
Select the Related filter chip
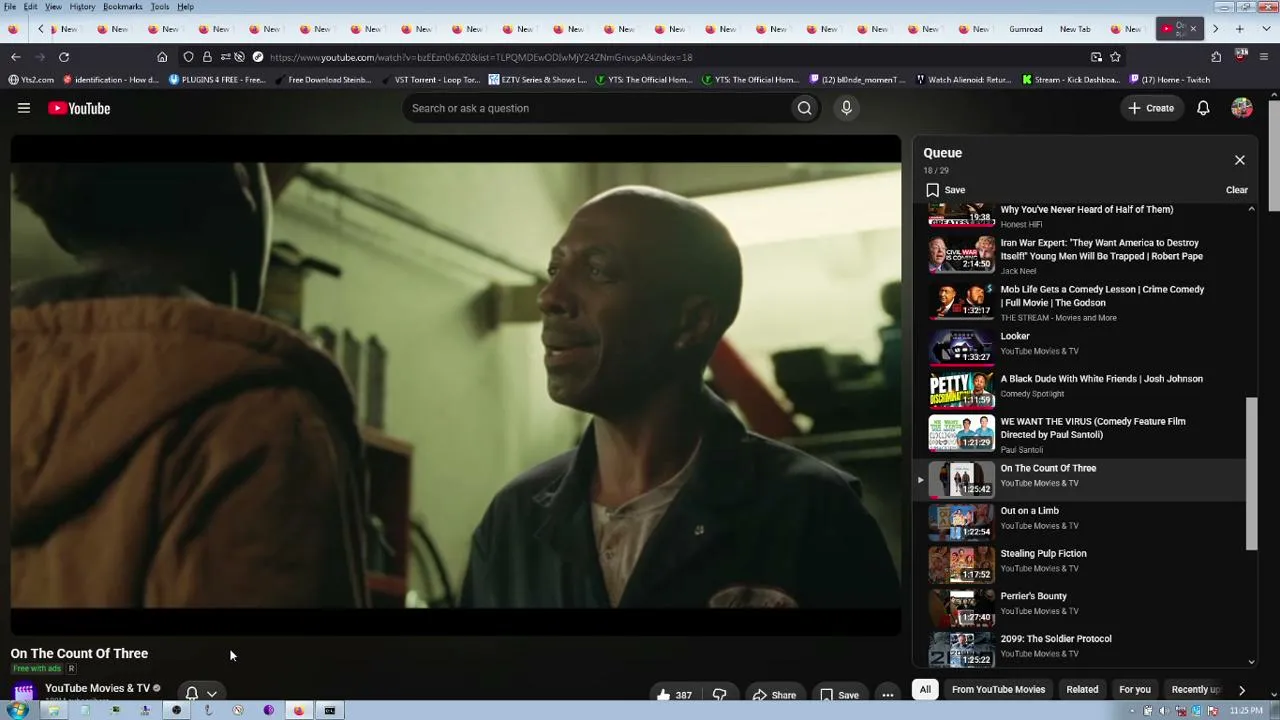pos(1082,689)
